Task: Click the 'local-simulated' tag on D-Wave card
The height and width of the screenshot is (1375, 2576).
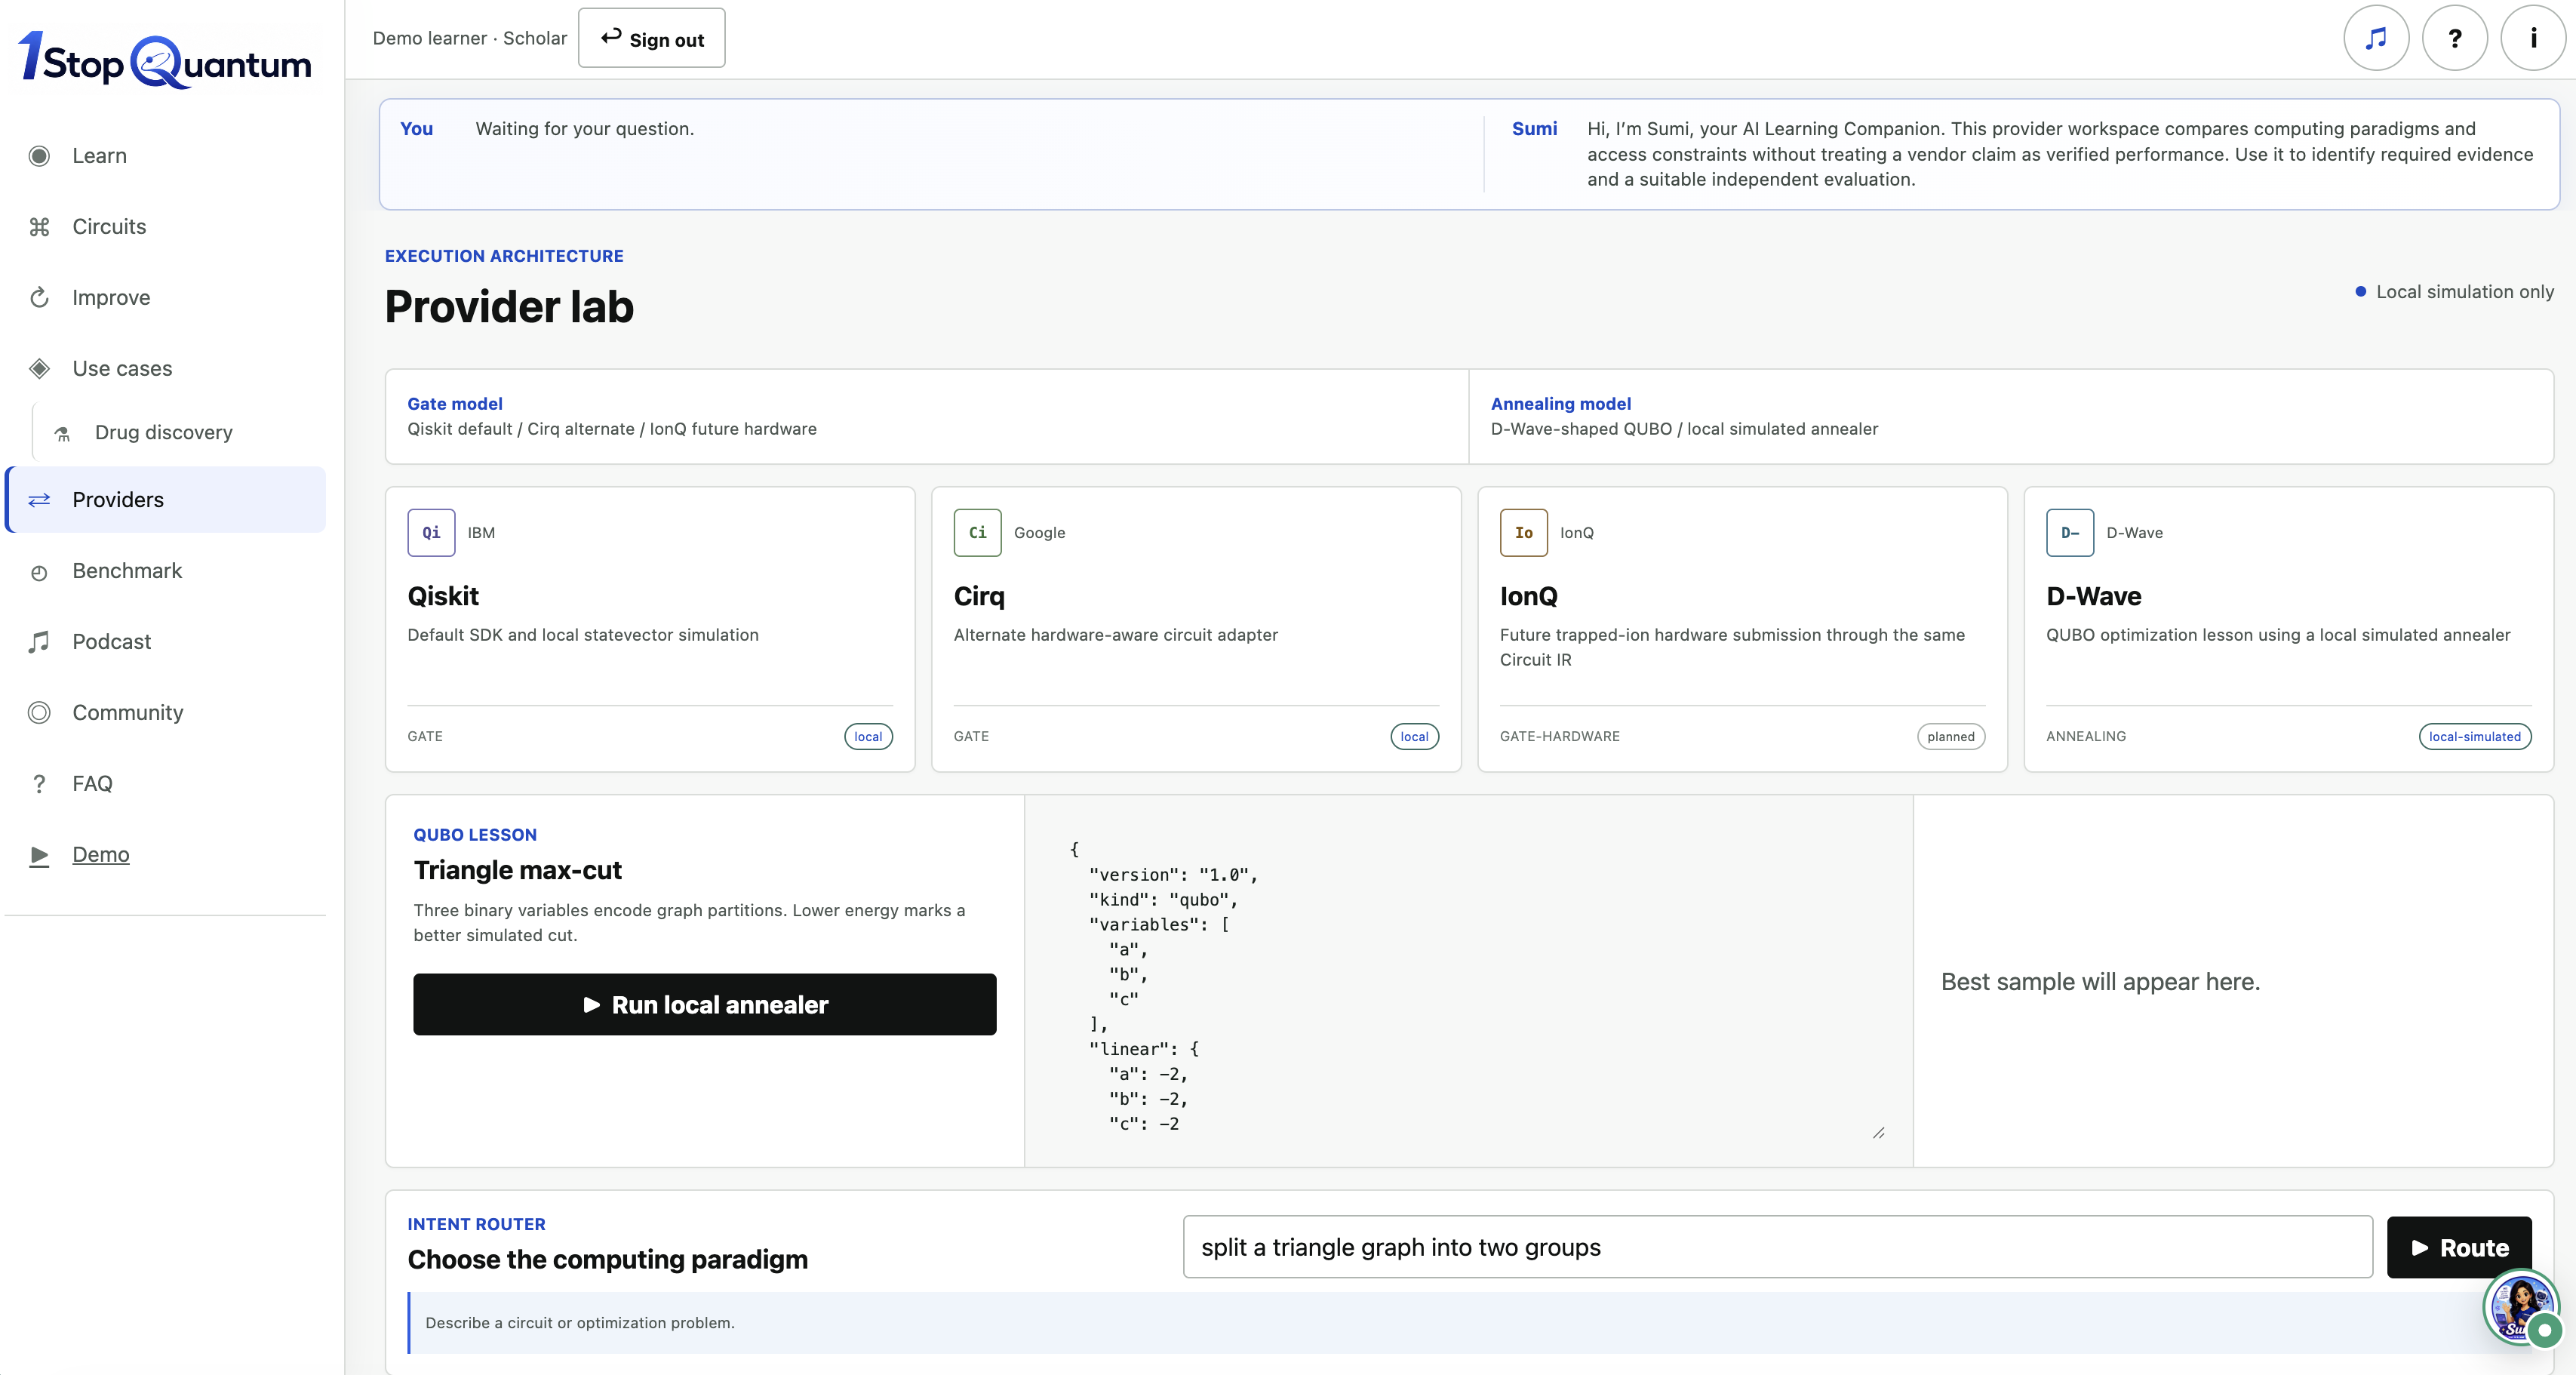Action: tap(2475, 737)
